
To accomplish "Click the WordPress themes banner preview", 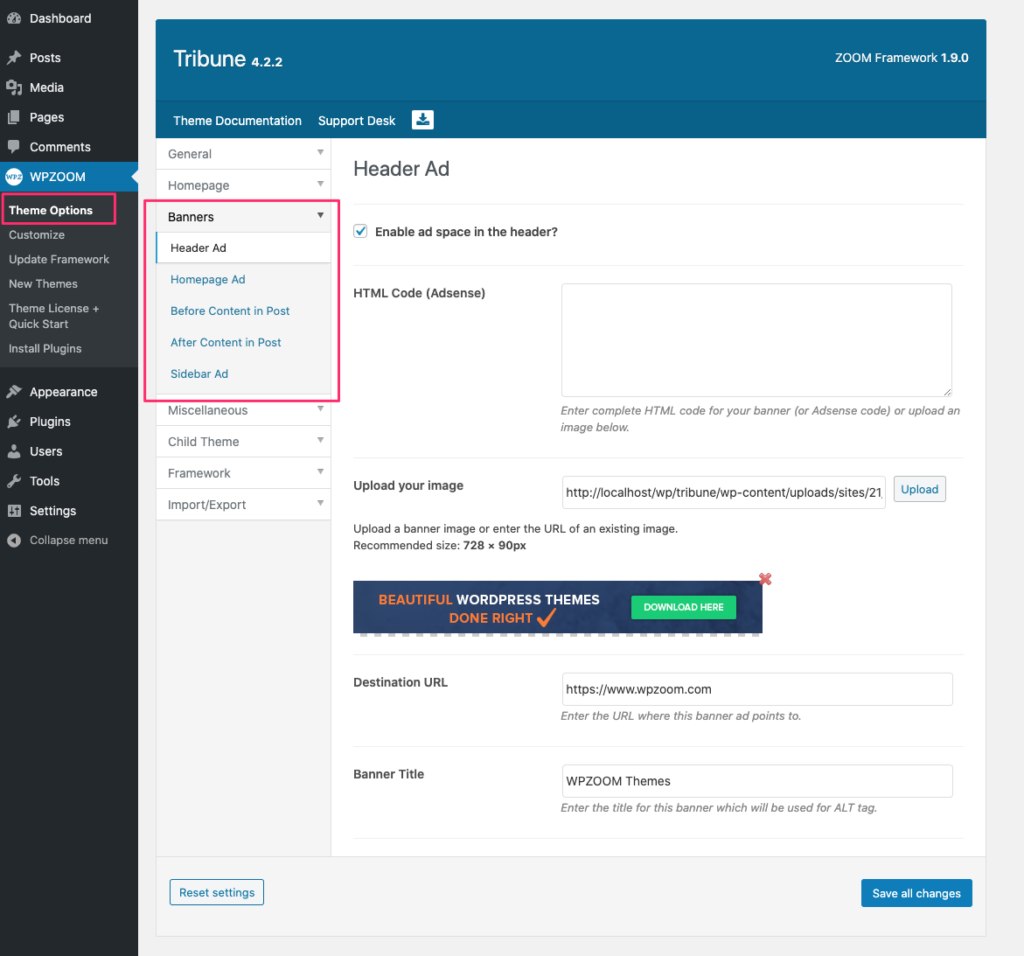I will pyautogui.click(x=558, y=607).
